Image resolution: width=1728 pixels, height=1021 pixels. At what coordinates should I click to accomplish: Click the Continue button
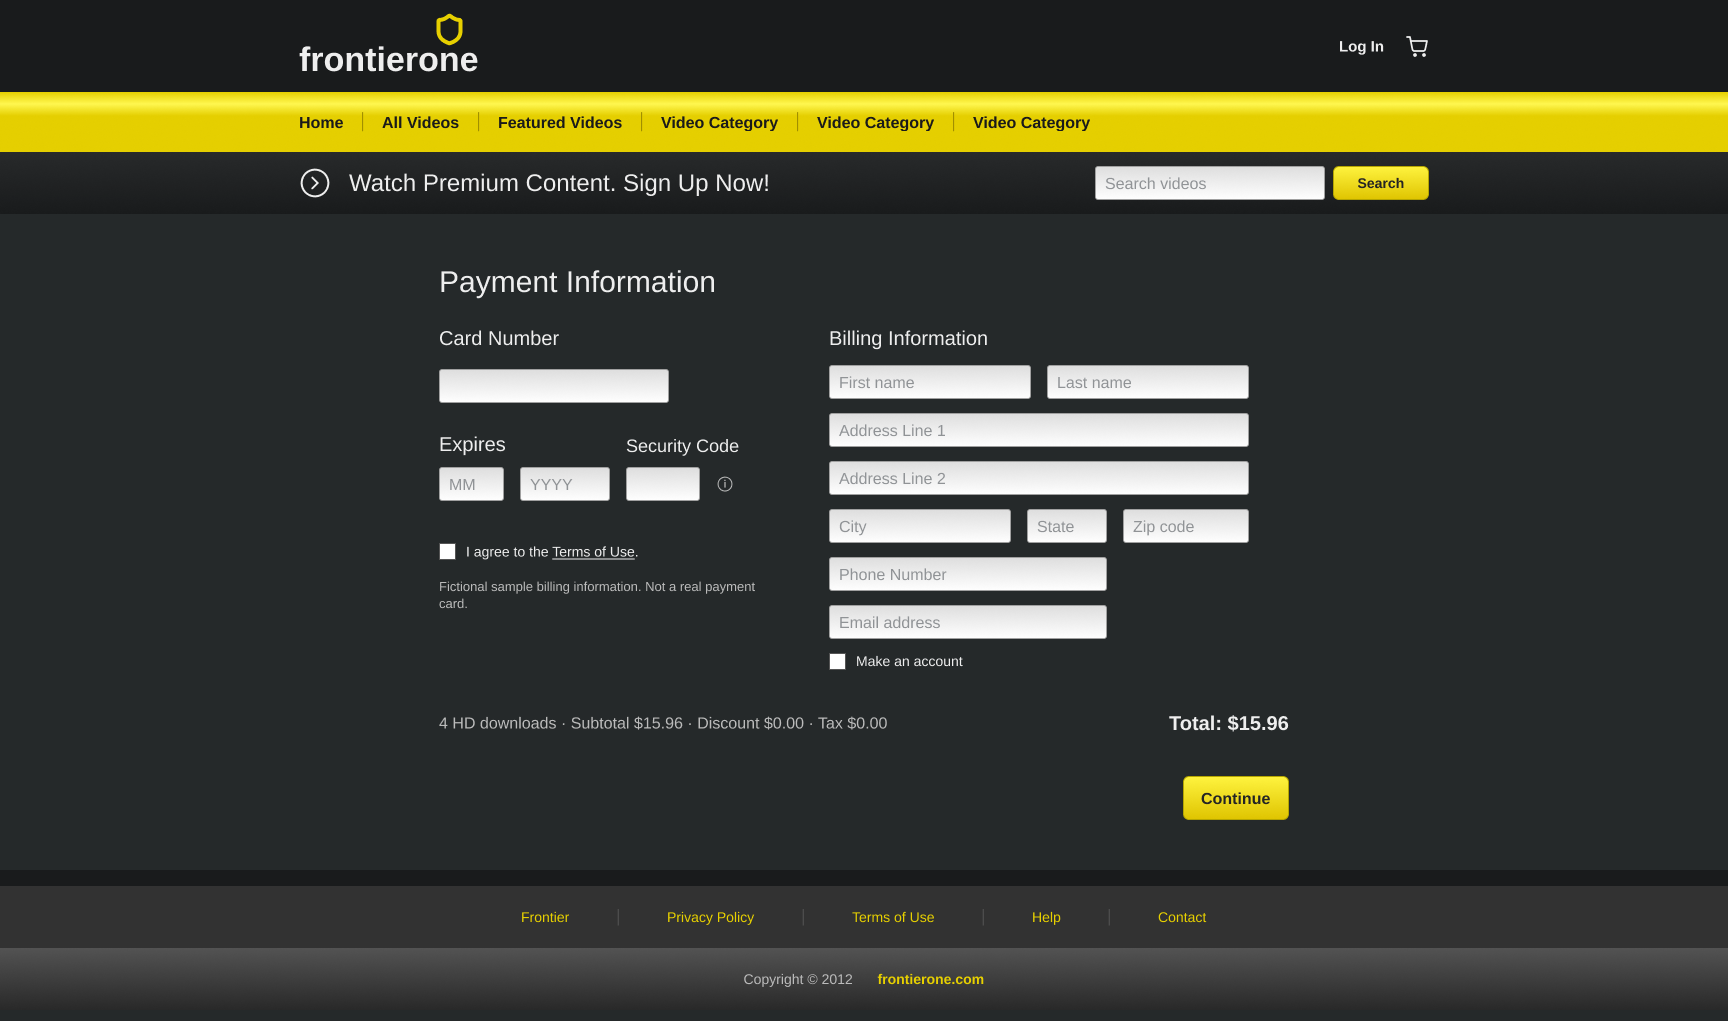[1235, 798]
